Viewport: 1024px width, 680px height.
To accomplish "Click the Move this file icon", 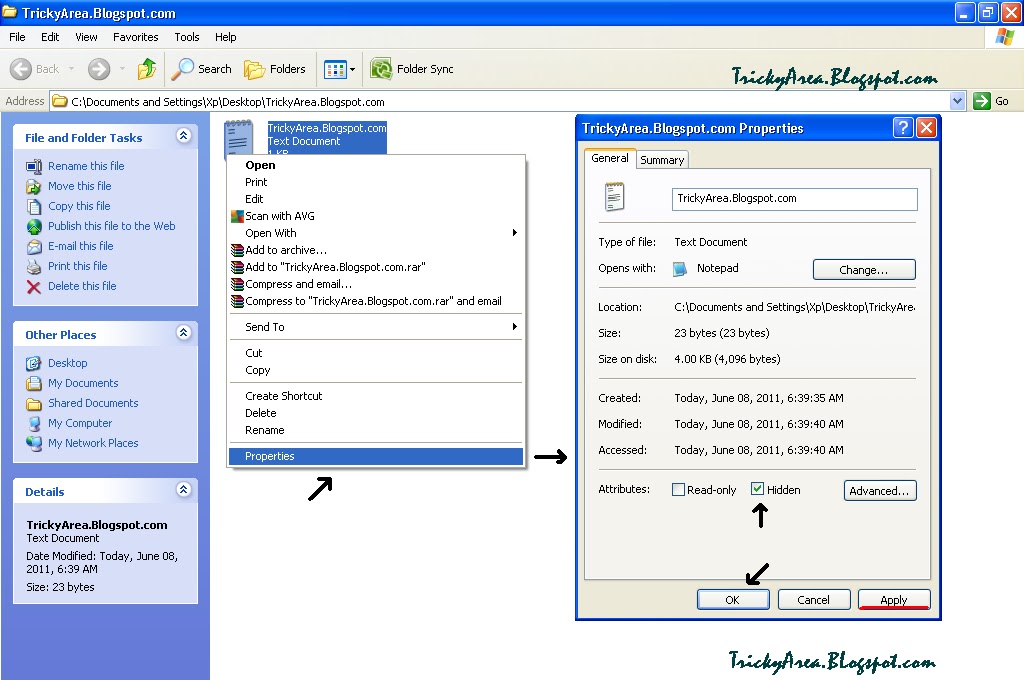I will (34, 187).
